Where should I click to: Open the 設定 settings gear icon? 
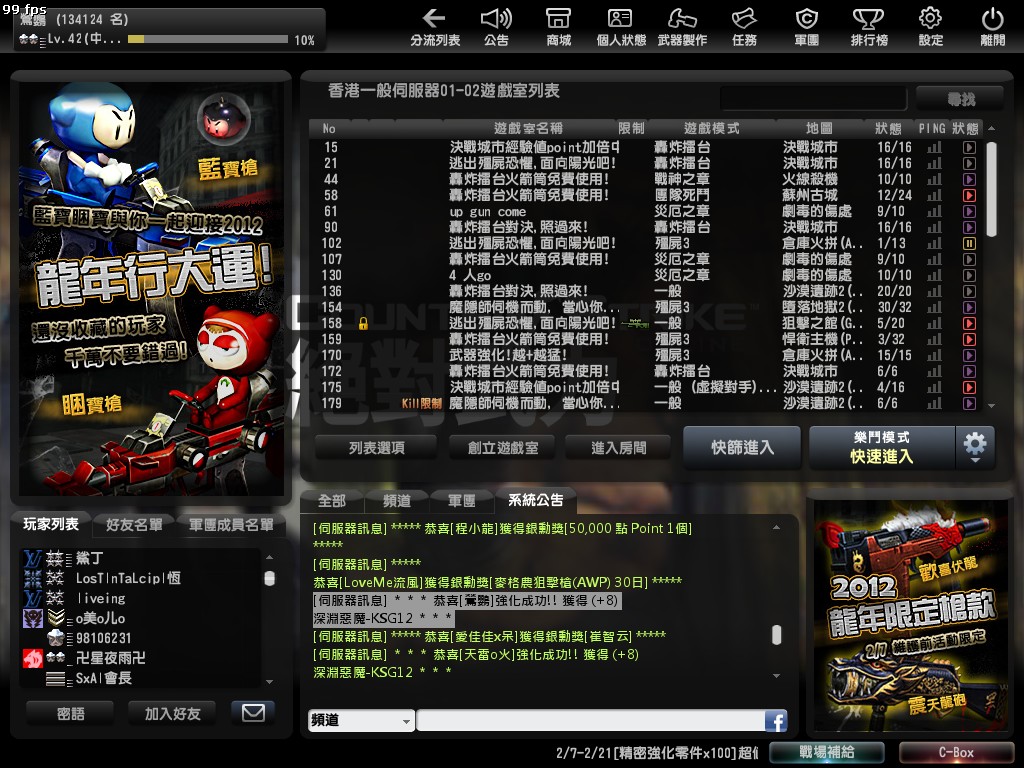point(930,20)
